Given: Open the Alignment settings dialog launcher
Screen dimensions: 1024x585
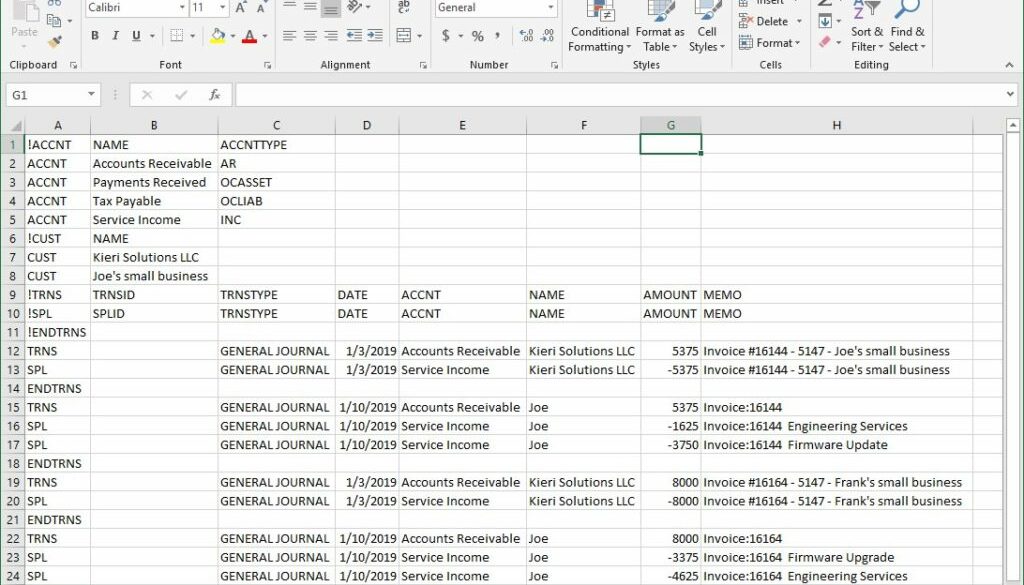Looking at the screenshot, I should pos(423,65).
